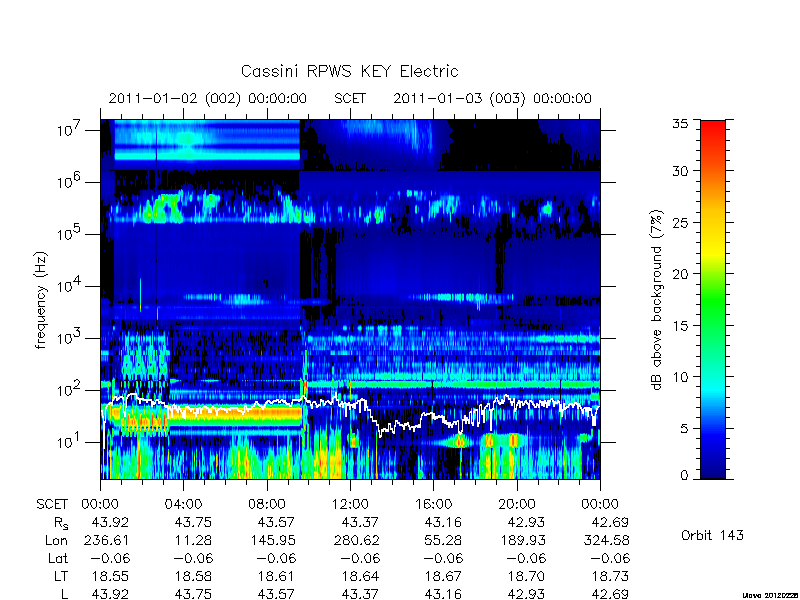Viewport: 800px width, 600px height.
Task: Click the frequency tick label for 10 to the 4
Action: 70,285
